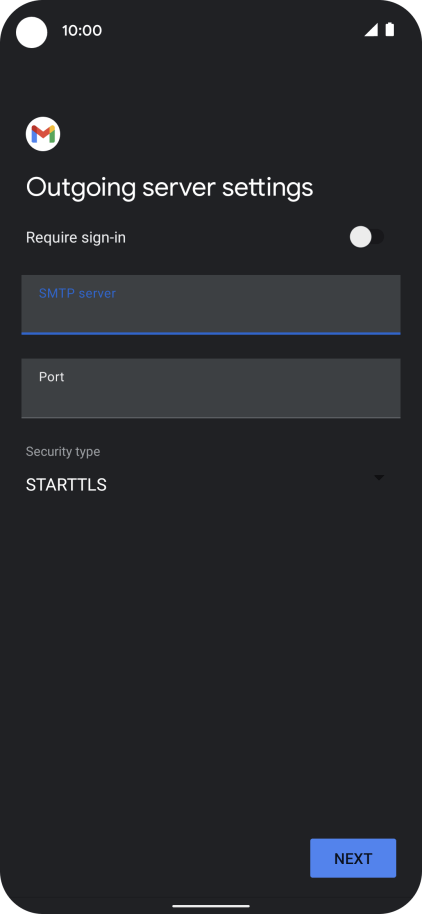Tap the cellular signal status icon
The height and width of the screenshot is (914, 422).
(371, 30)
